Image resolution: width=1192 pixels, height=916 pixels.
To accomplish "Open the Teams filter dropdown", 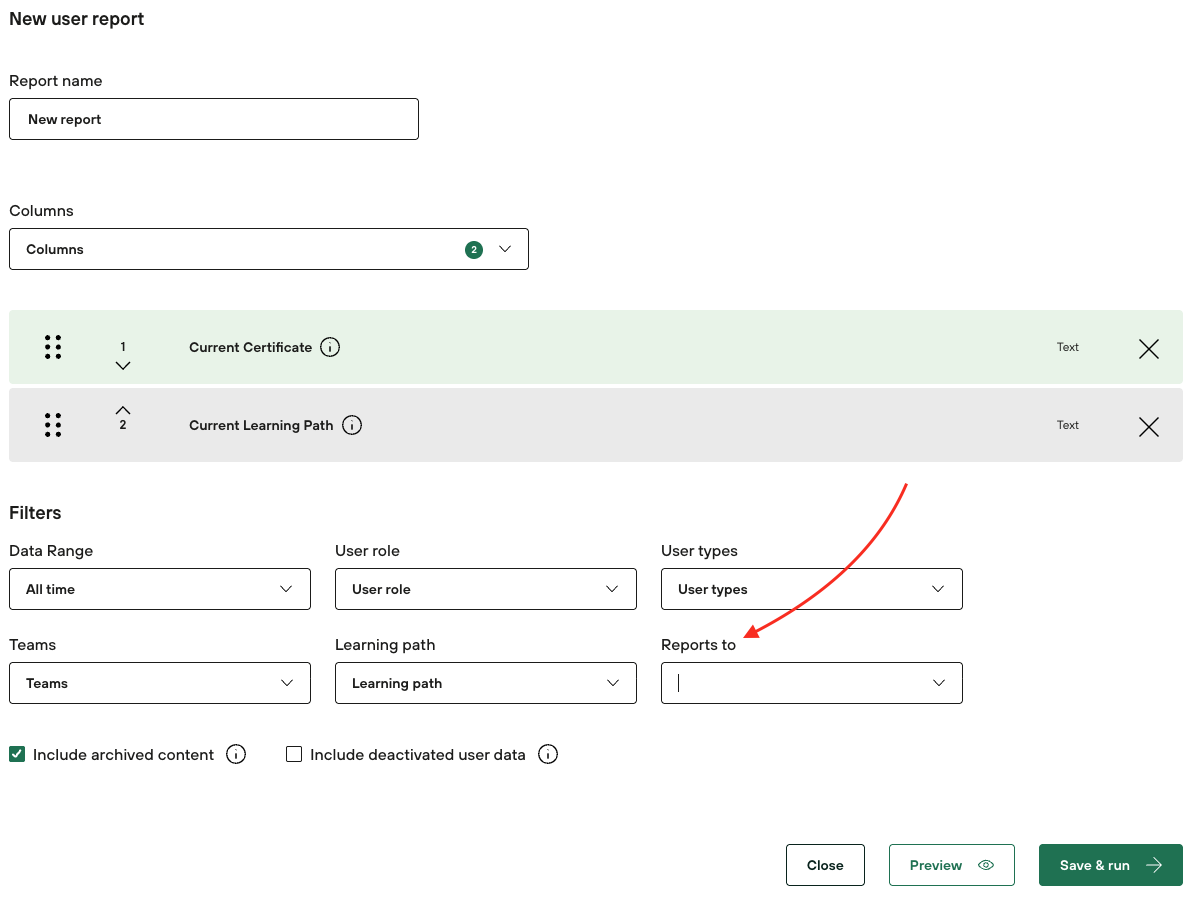I will [x=160, y=683].
